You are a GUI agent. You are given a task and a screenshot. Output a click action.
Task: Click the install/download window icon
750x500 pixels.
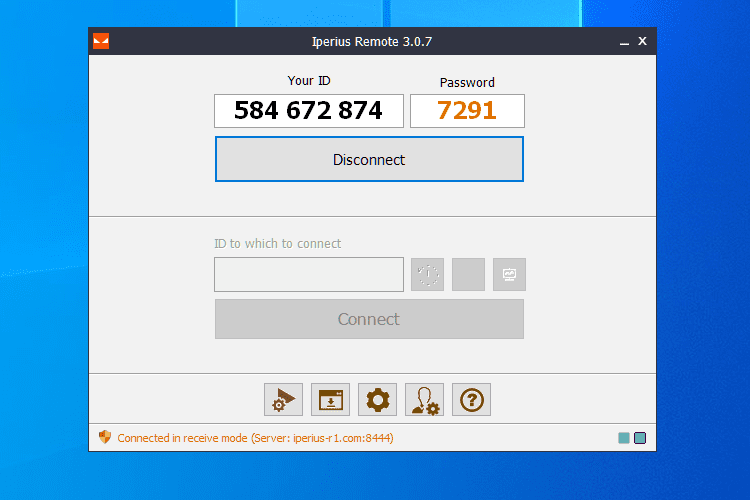point(331,400)
